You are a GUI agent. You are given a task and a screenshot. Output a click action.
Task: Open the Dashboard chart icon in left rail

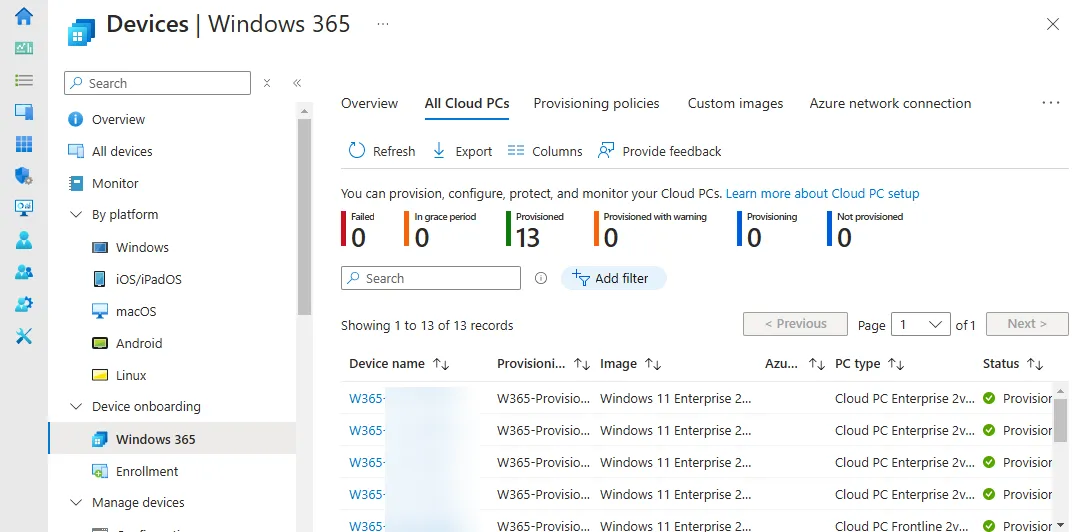[24, 48]
